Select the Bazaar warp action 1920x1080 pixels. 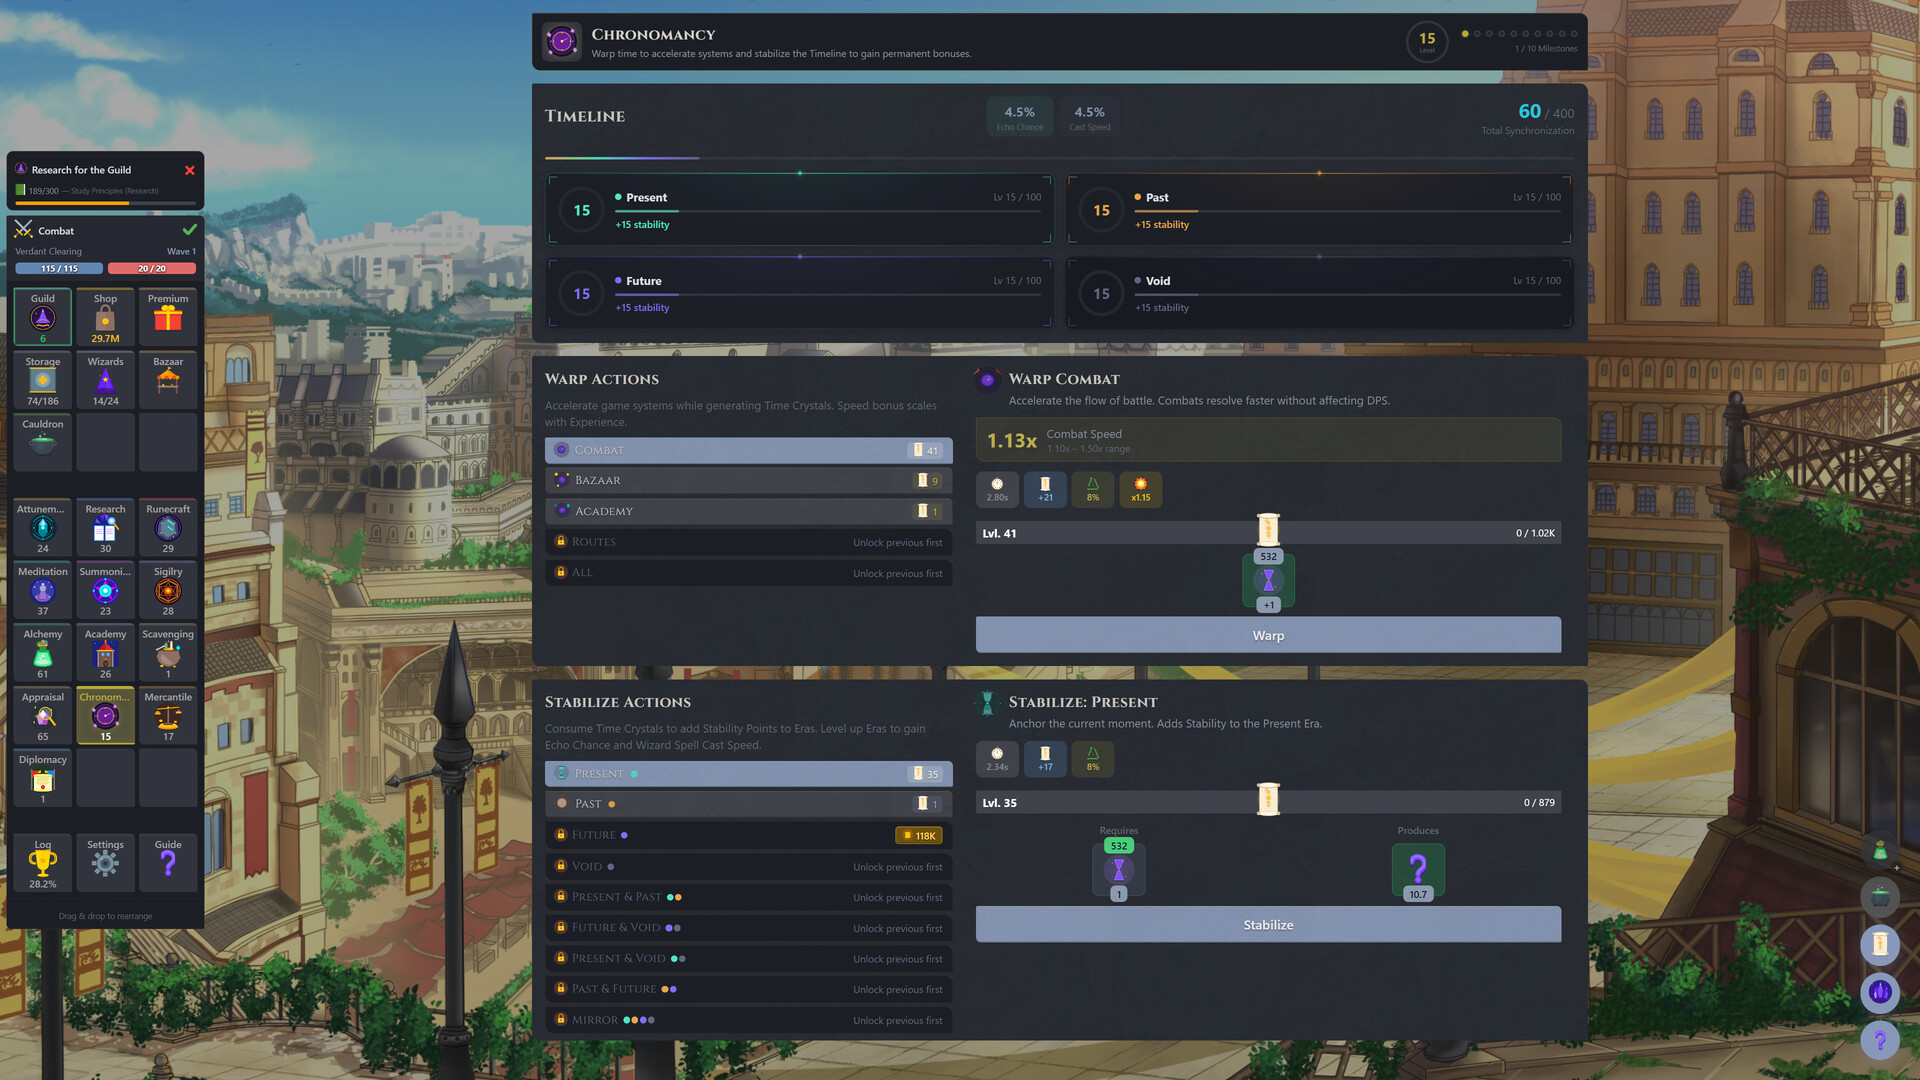pyautogui.click(x=748, y=481)
